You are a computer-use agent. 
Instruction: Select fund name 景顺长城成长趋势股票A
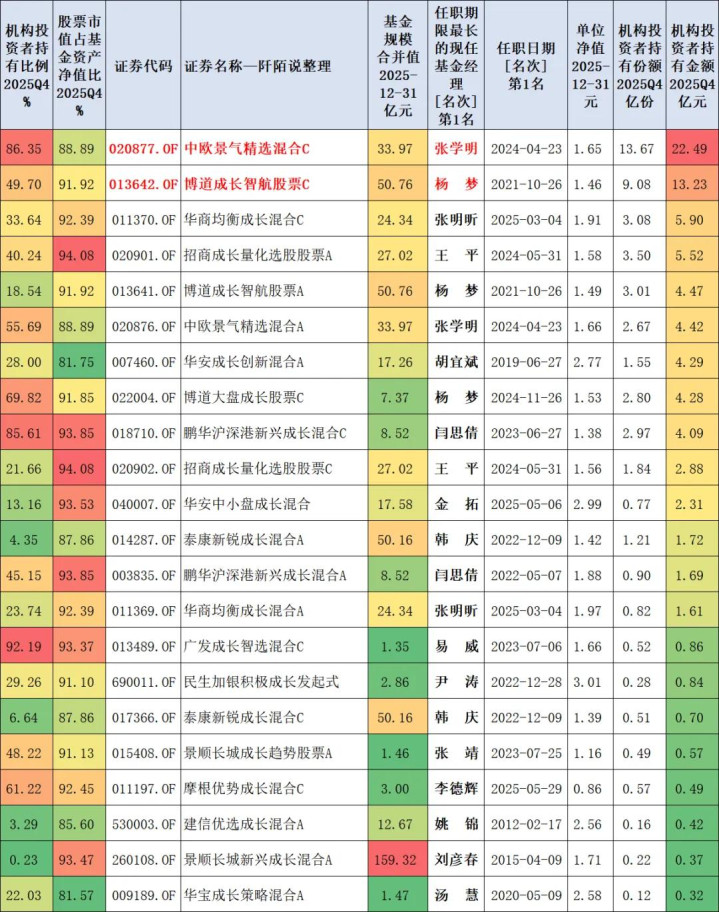coord(258,753)
